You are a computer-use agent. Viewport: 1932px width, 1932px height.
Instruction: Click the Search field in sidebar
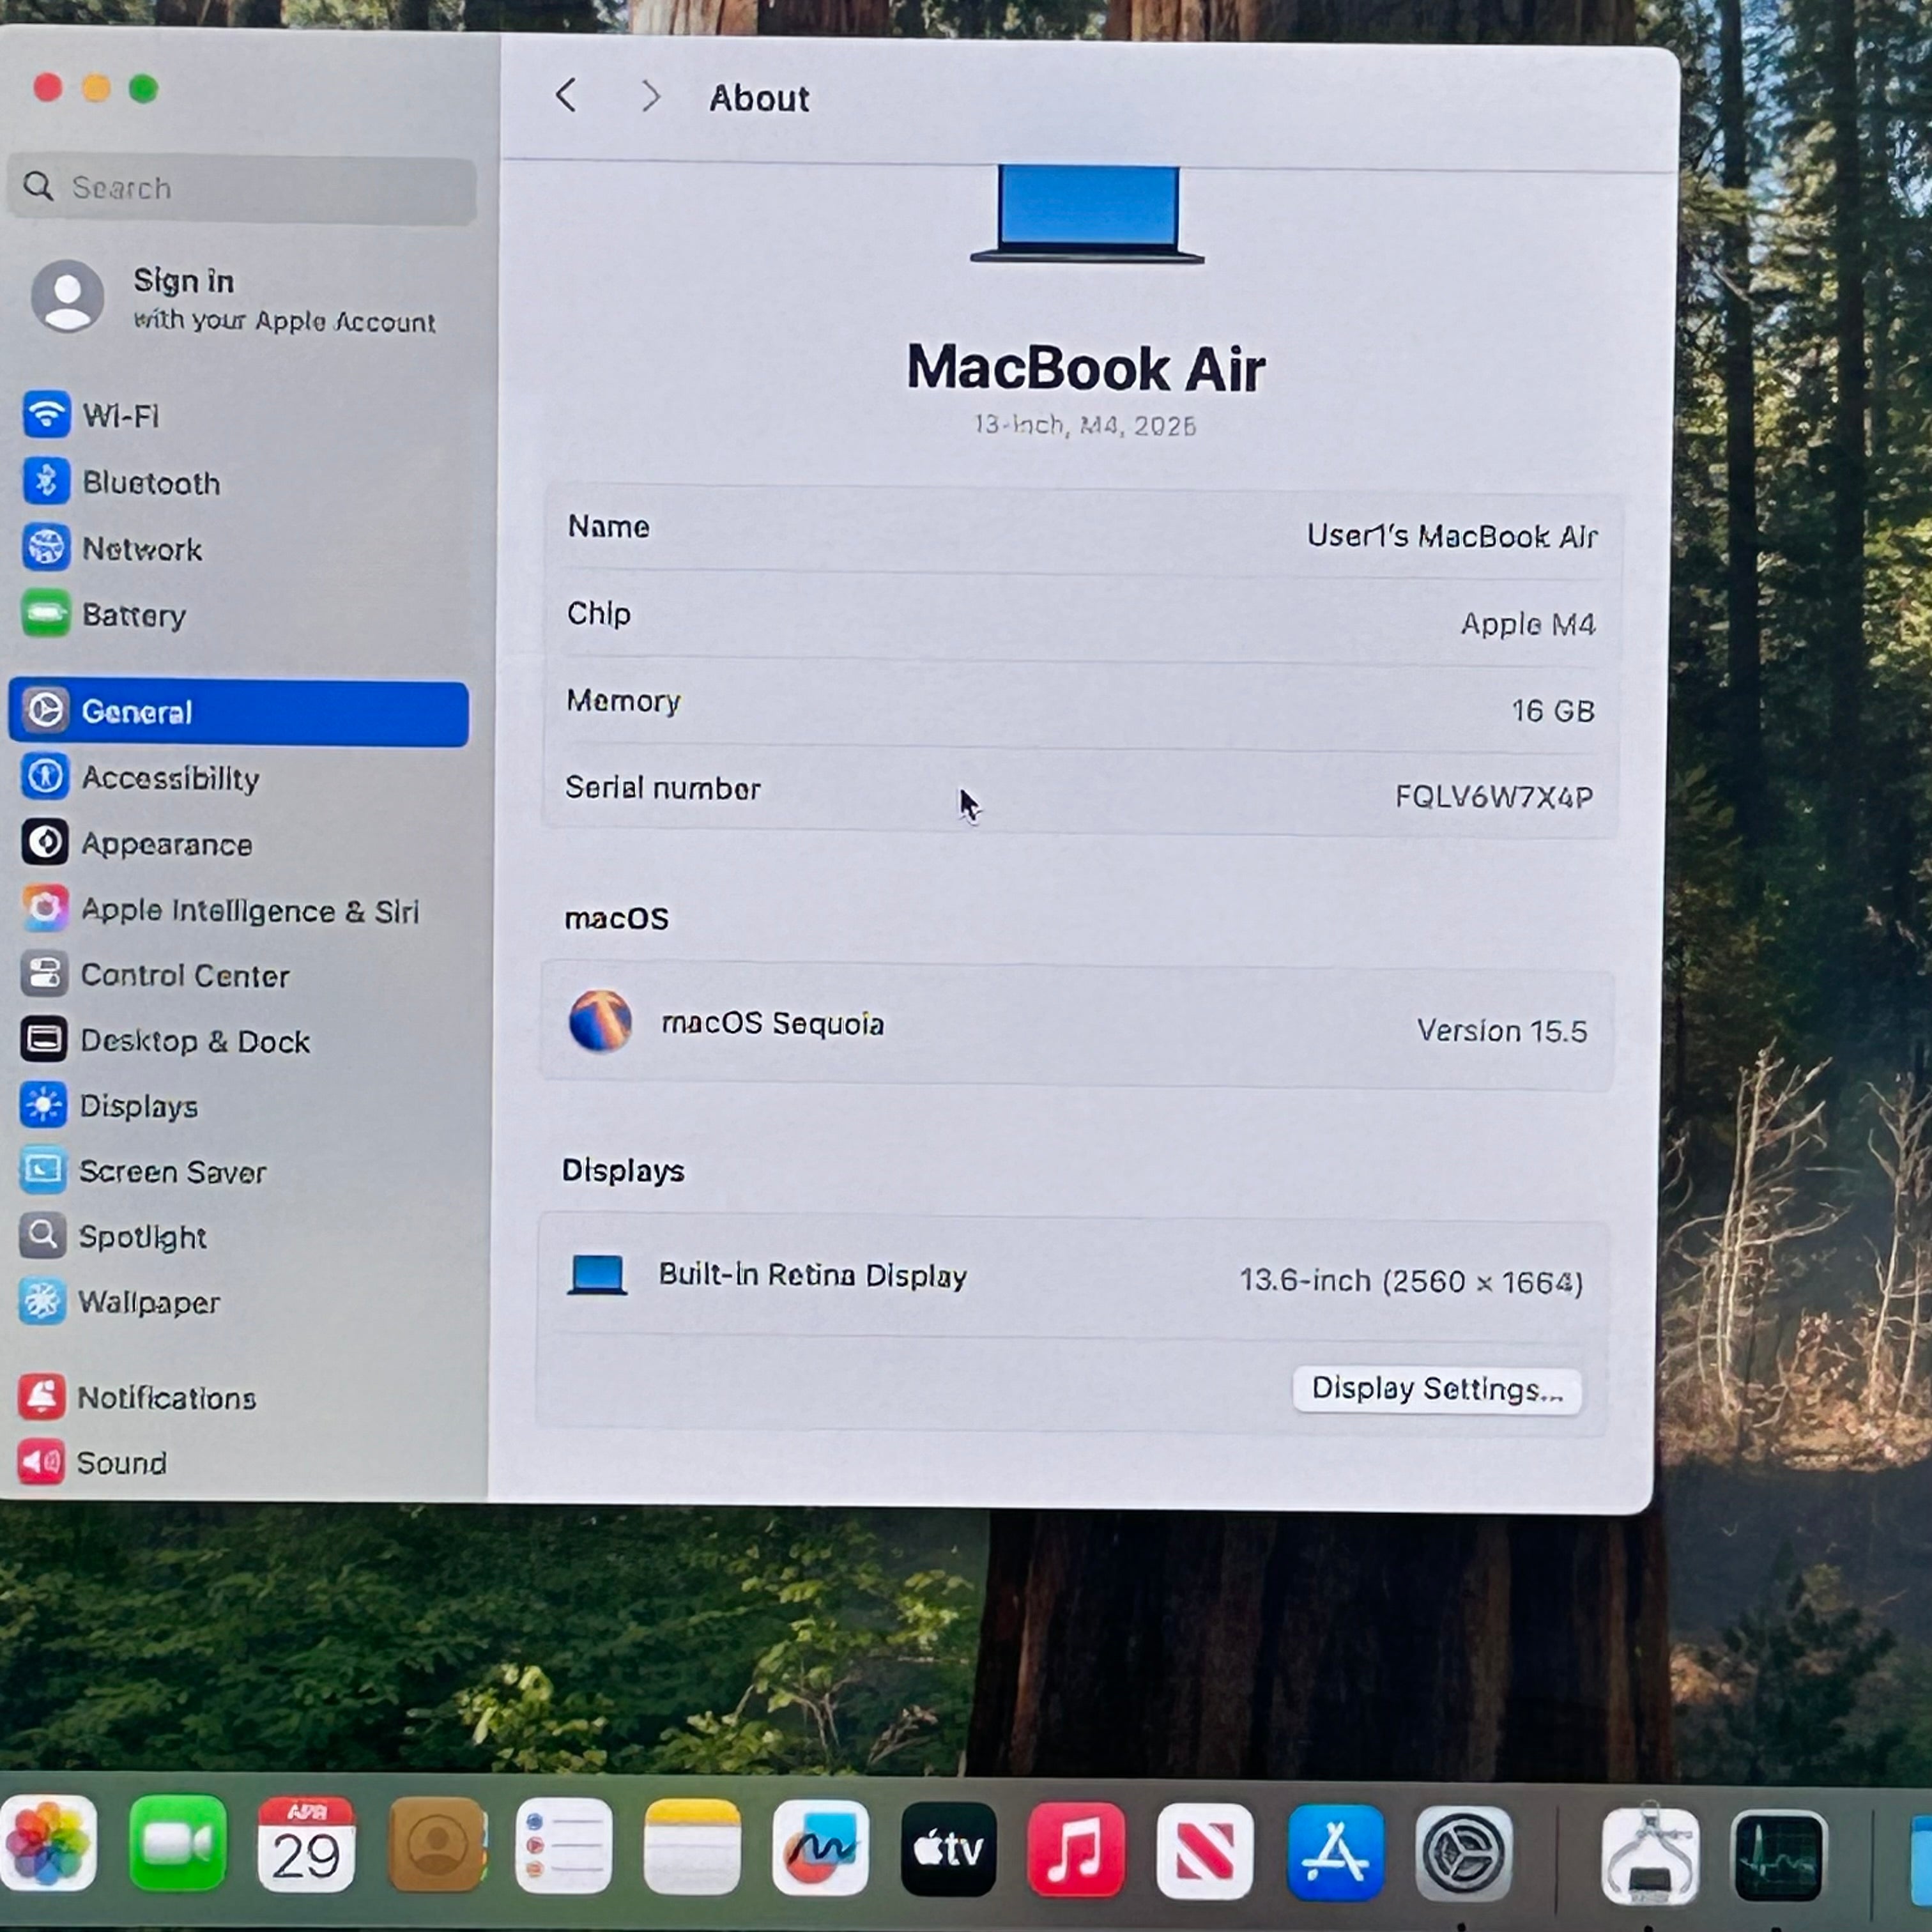(x=241, y=188)
